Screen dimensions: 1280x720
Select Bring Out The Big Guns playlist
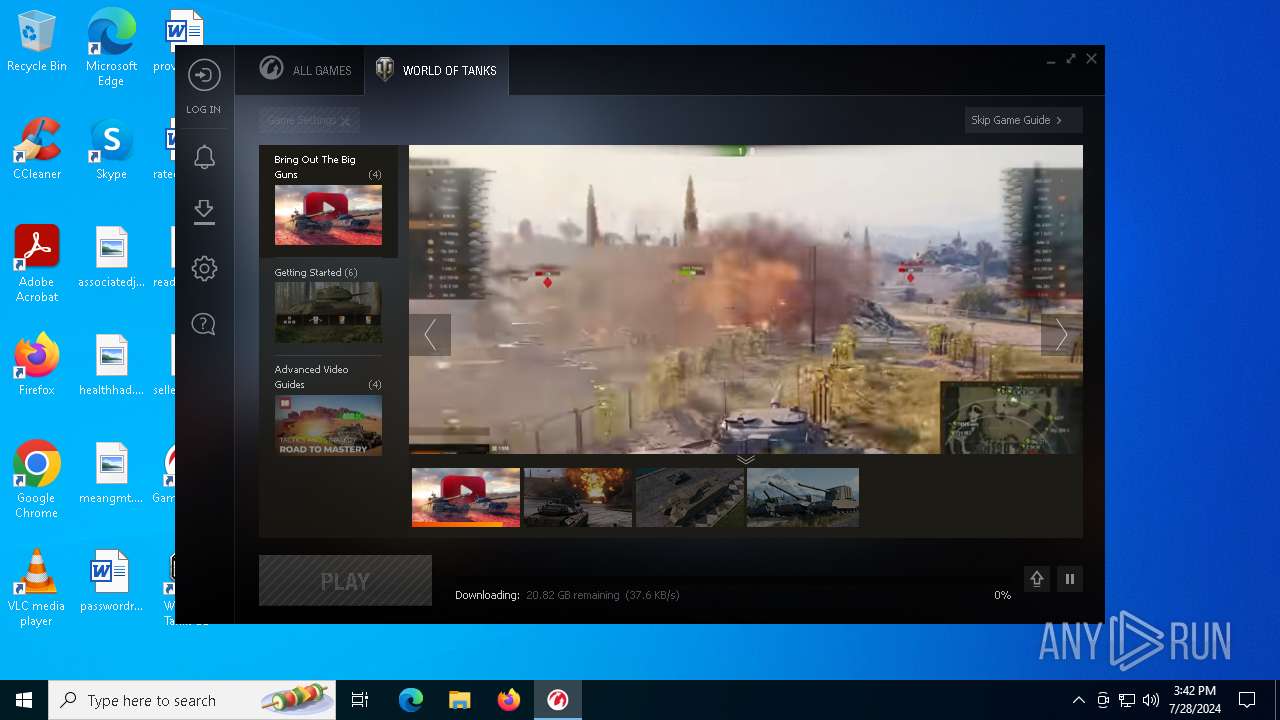[x=328, y=200]
